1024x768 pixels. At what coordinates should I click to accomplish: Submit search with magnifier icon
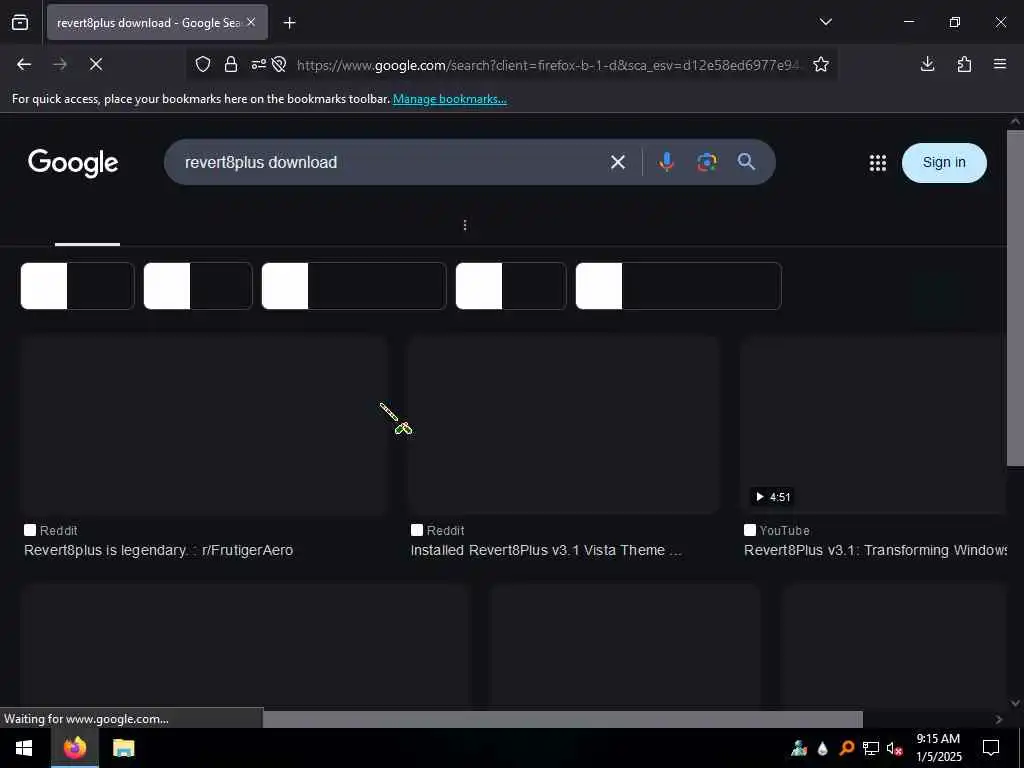[746, 162]
